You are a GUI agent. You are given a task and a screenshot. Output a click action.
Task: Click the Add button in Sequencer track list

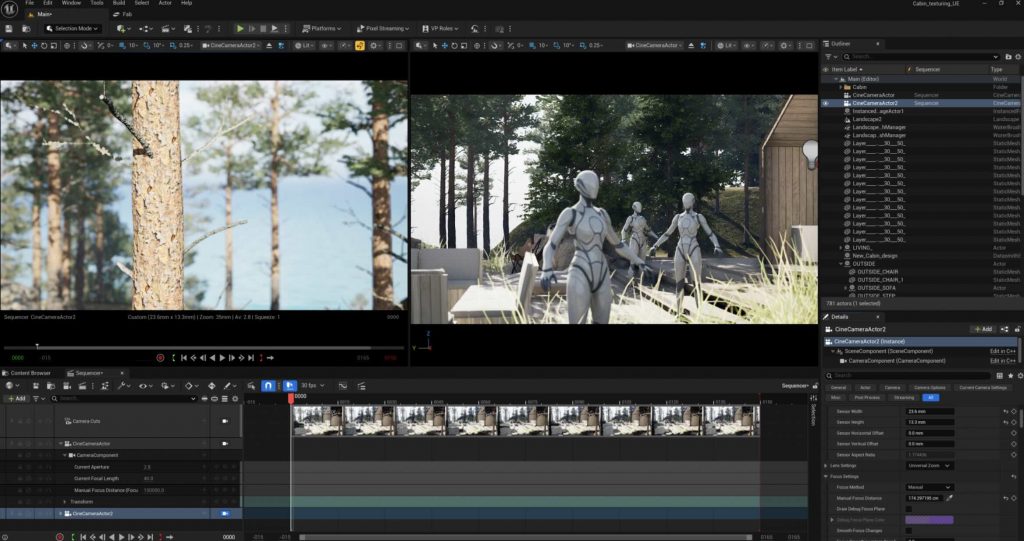[x=16, y=398]
